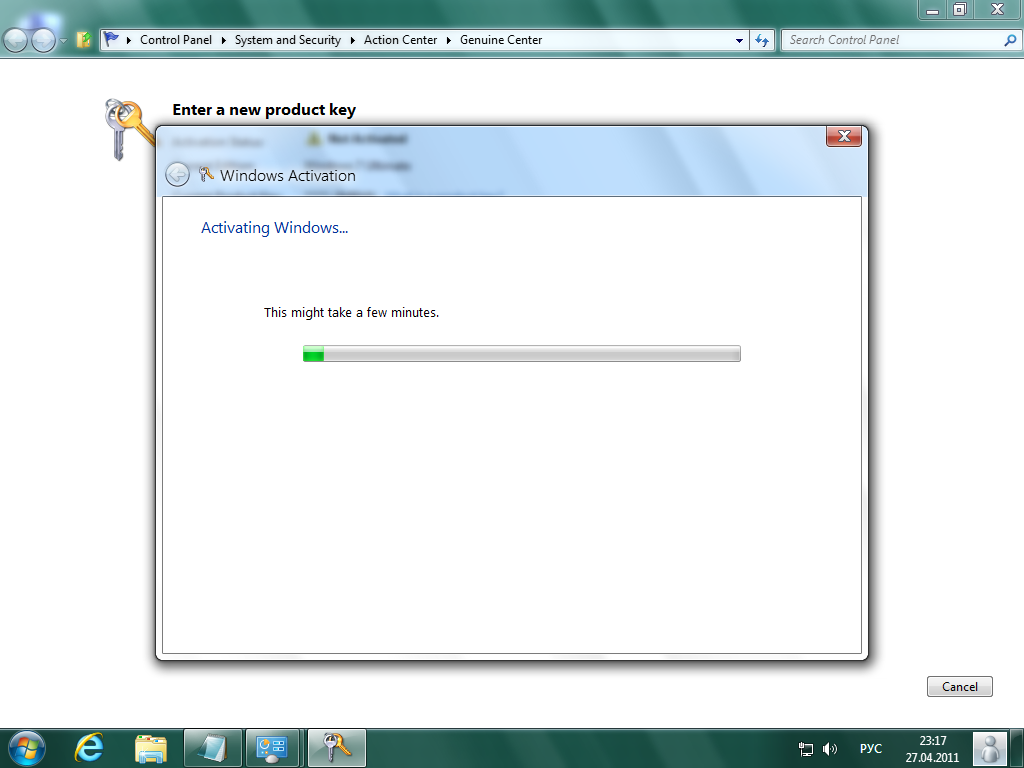The width and height of the screenshot is (1024, 768).
Task: Click the refresh button next to address bar
Action: pyautogui.click(x=762, y=40)
